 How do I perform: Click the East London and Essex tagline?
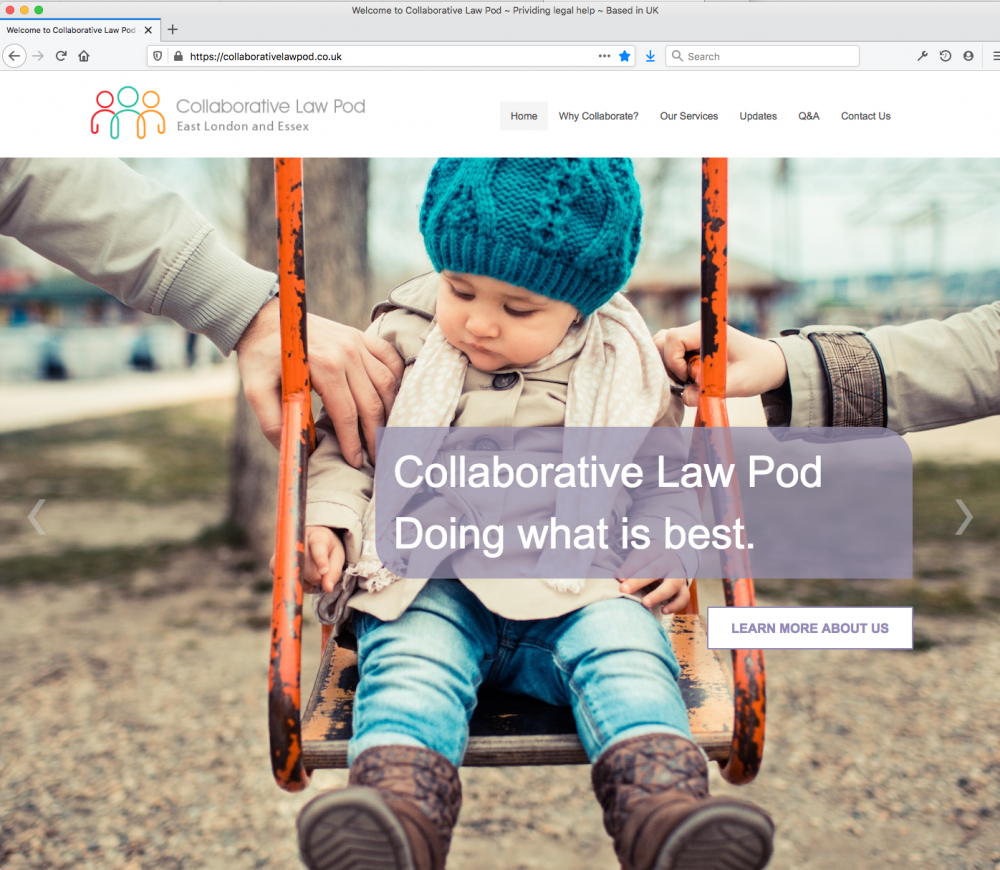coord(242,126)
